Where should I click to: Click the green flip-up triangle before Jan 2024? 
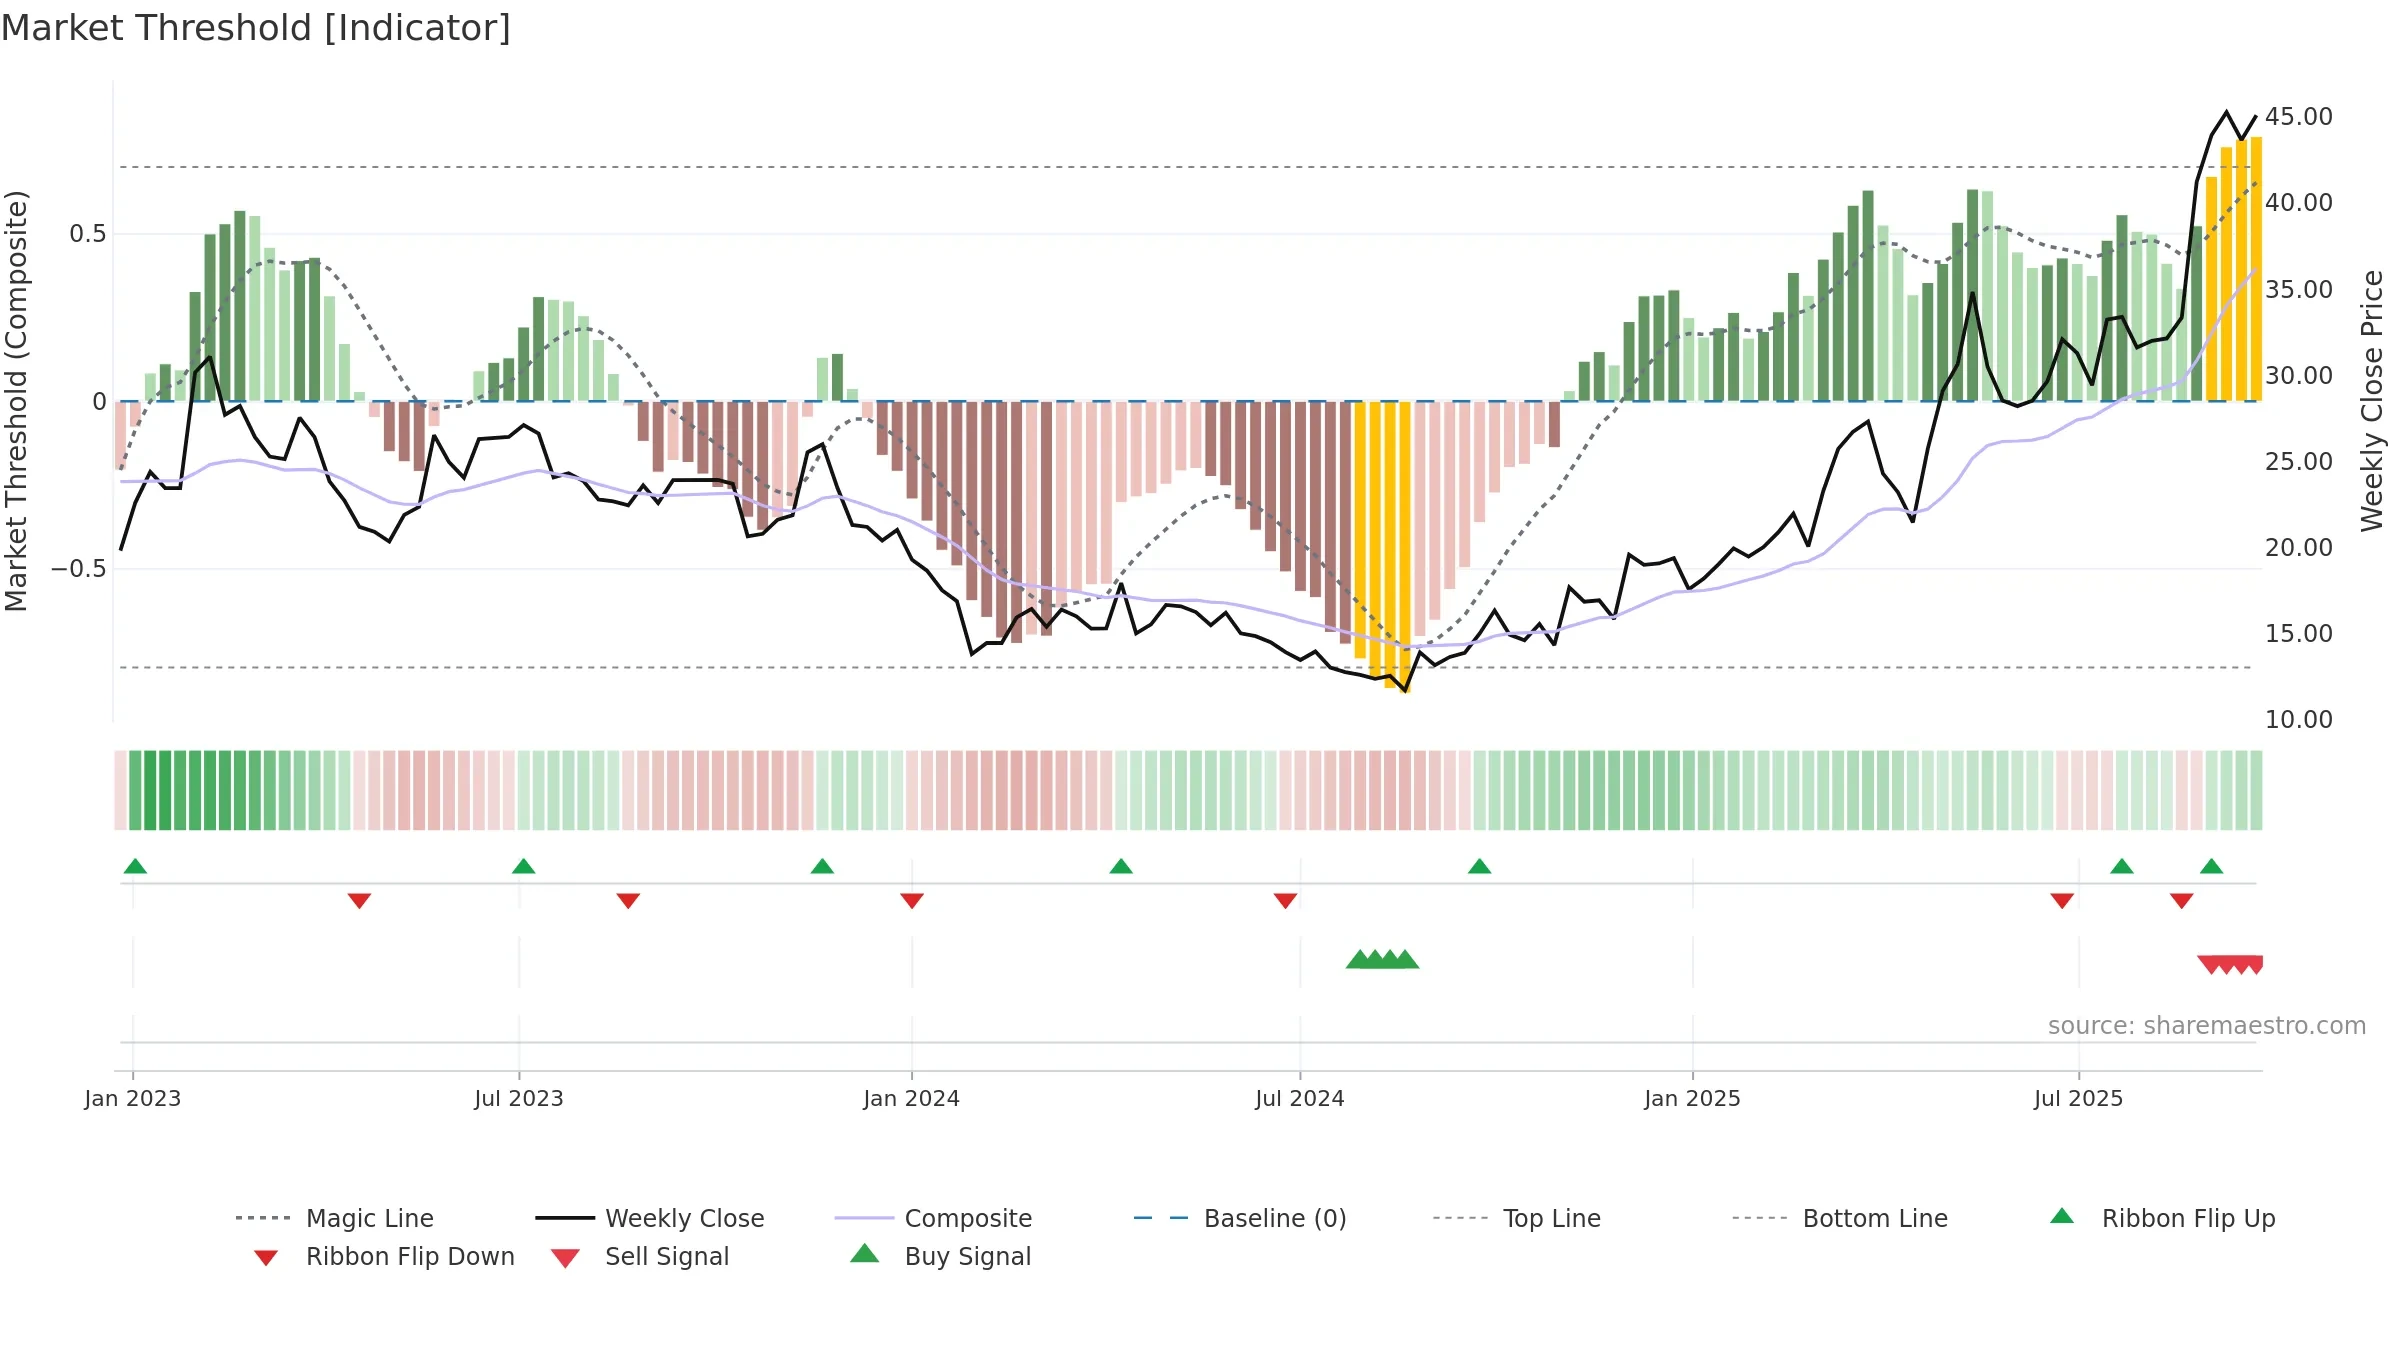(822, 866)
